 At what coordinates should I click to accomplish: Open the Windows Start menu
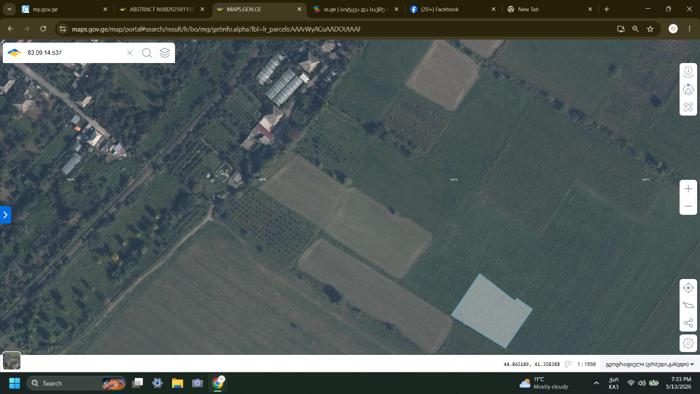coord(14,383)
